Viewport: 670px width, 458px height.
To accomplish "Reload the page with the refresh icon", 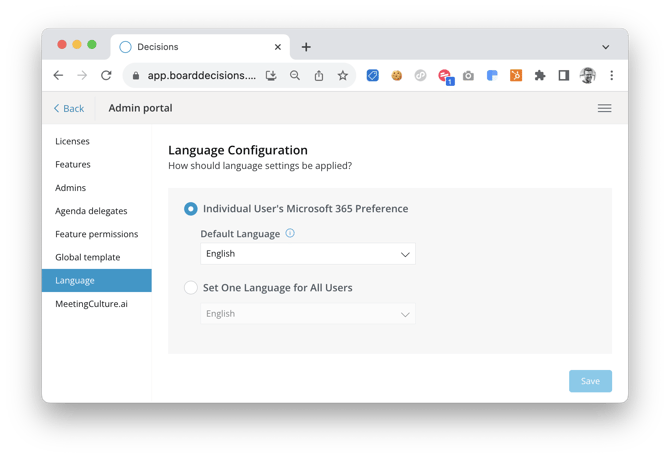I will coord(106,75).
